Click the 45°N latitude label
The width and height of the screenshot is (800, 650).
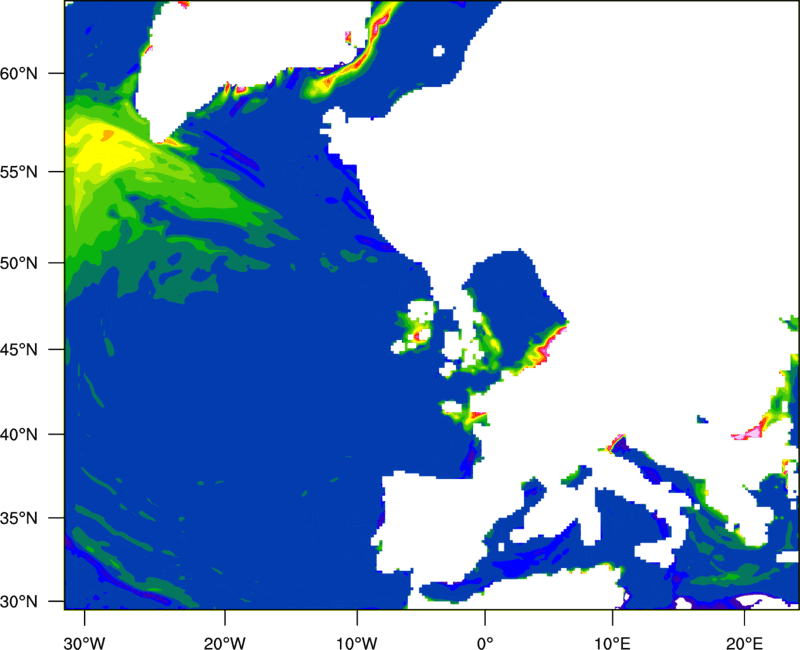19,350
